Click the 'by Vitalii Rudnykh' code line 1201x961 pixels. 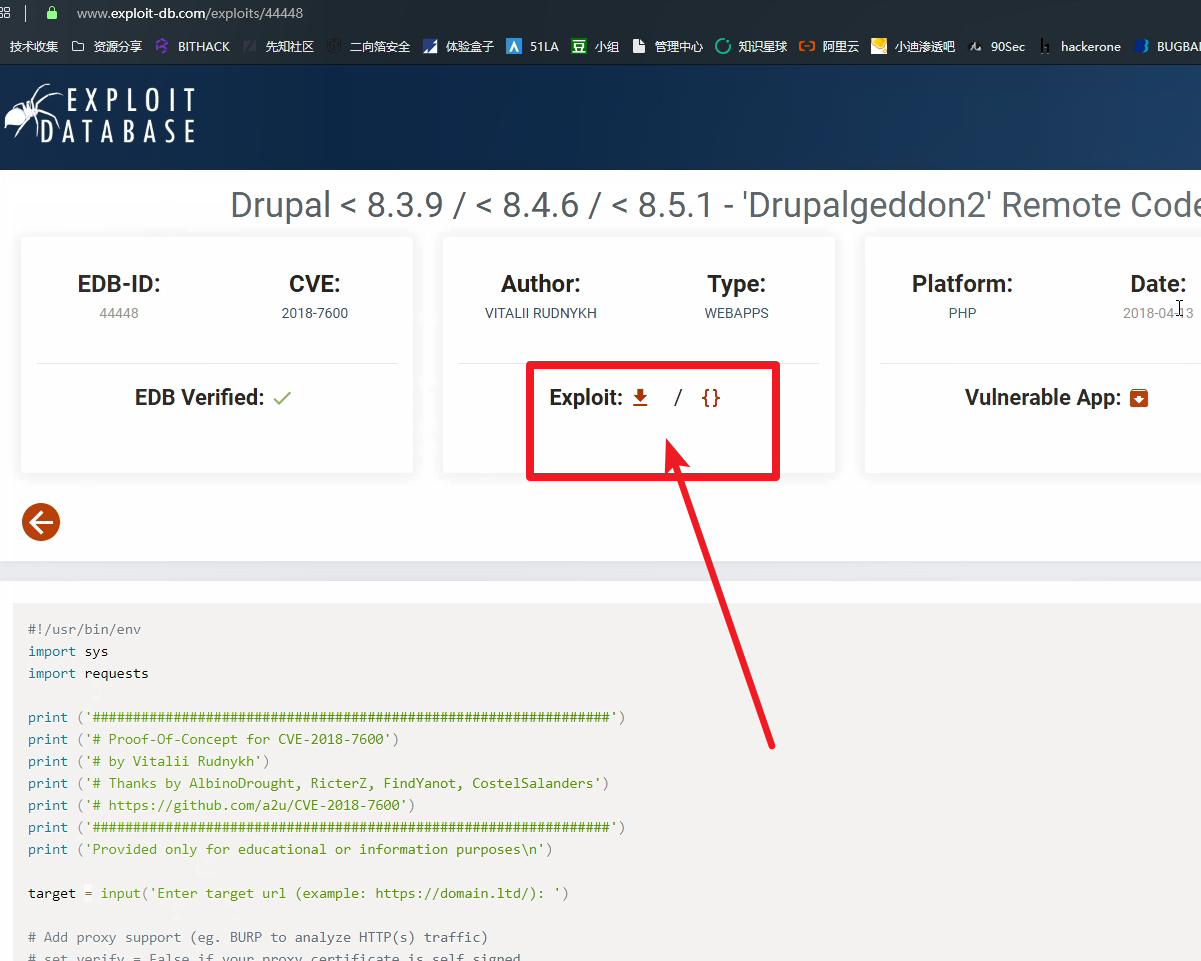(149, 761)
